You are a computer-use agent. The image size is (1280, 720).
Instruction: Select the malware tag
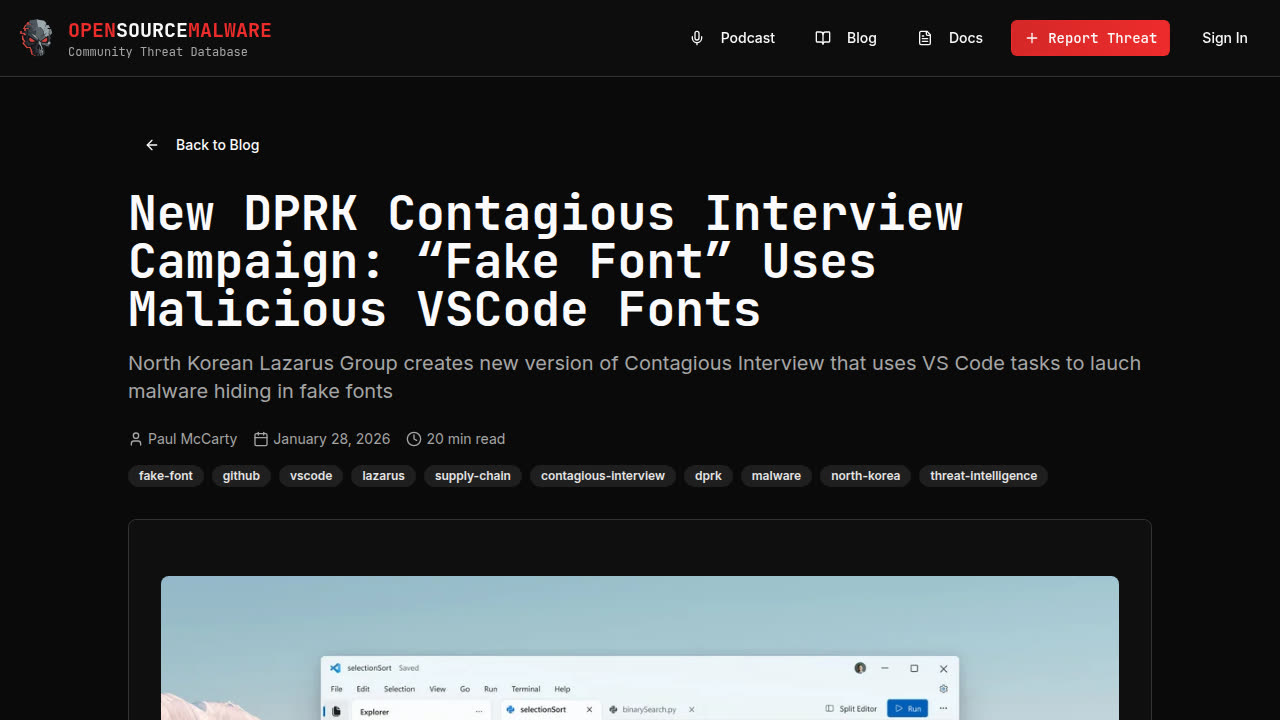click(x=777, y=476)
